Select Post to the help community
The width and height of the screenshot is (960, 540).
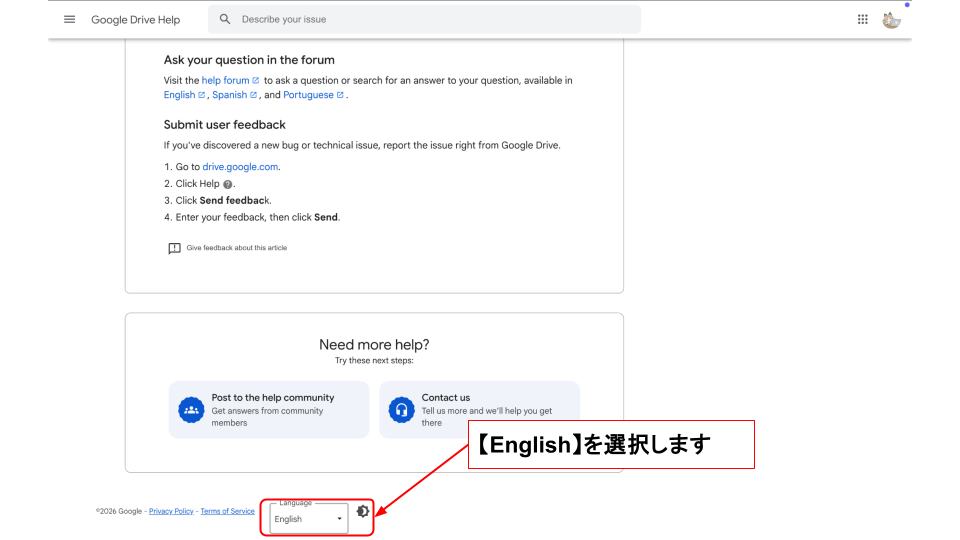point(273,397)
